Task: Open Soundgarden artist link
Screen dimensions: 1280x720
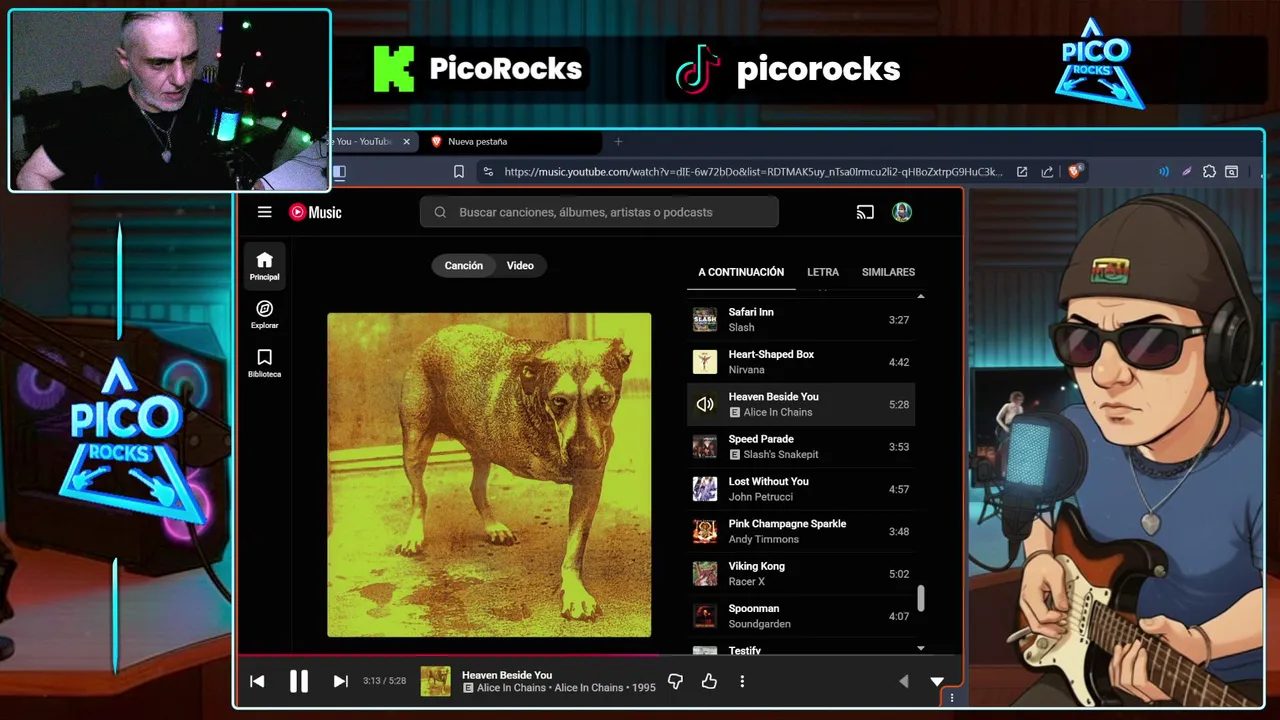Action: click(x=759, y=624)
